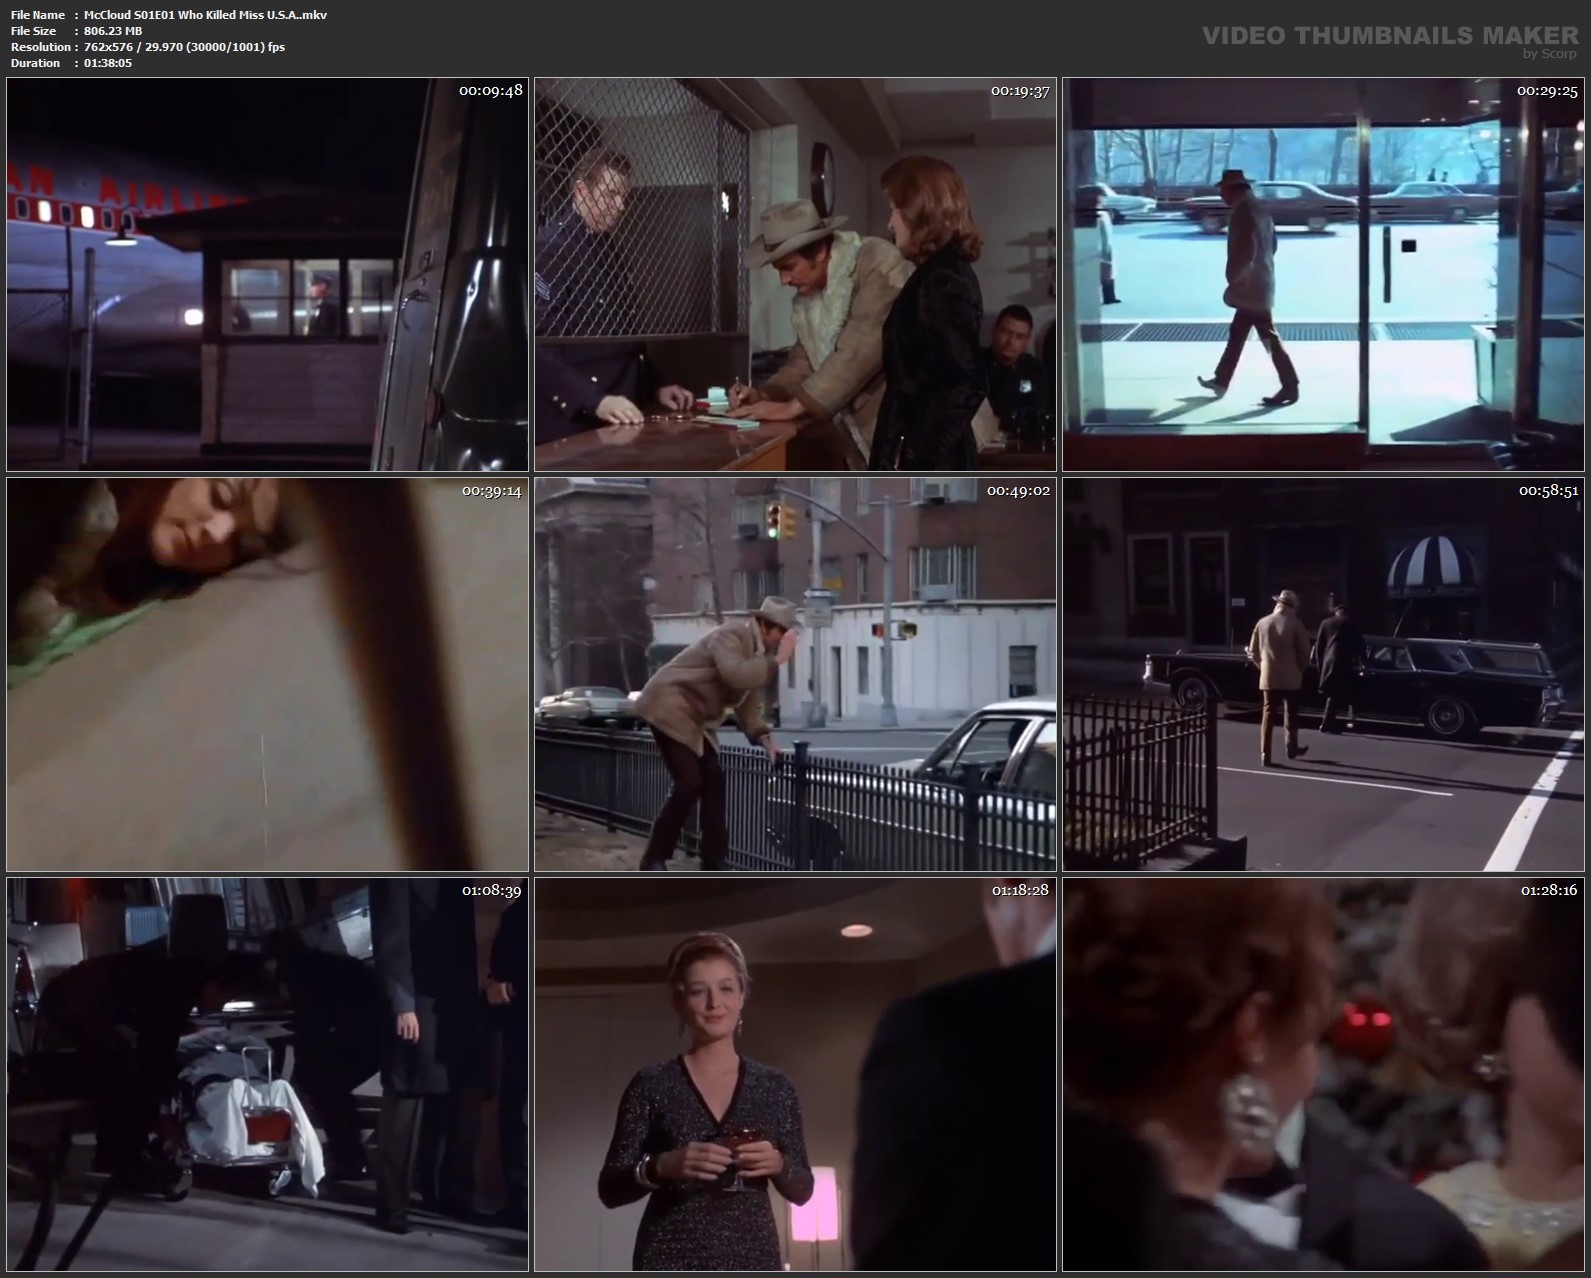This screenshot has height=1278, width=1591.
Task: Open the thumbnail at 01:18:28
Action: 795,1074
